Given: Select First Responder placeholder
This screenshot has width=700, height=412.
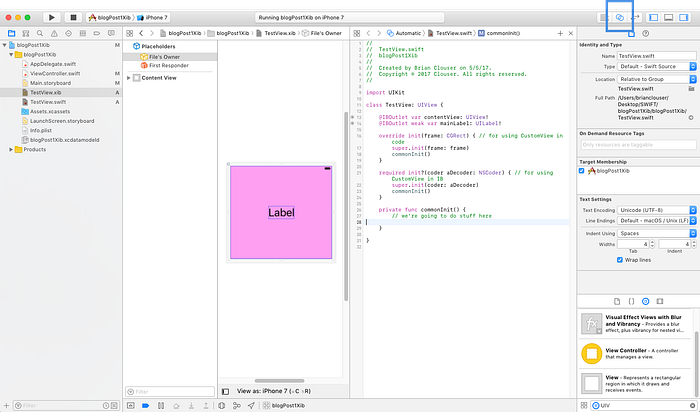Looking at the screenshot, I should tap(168, 65).
